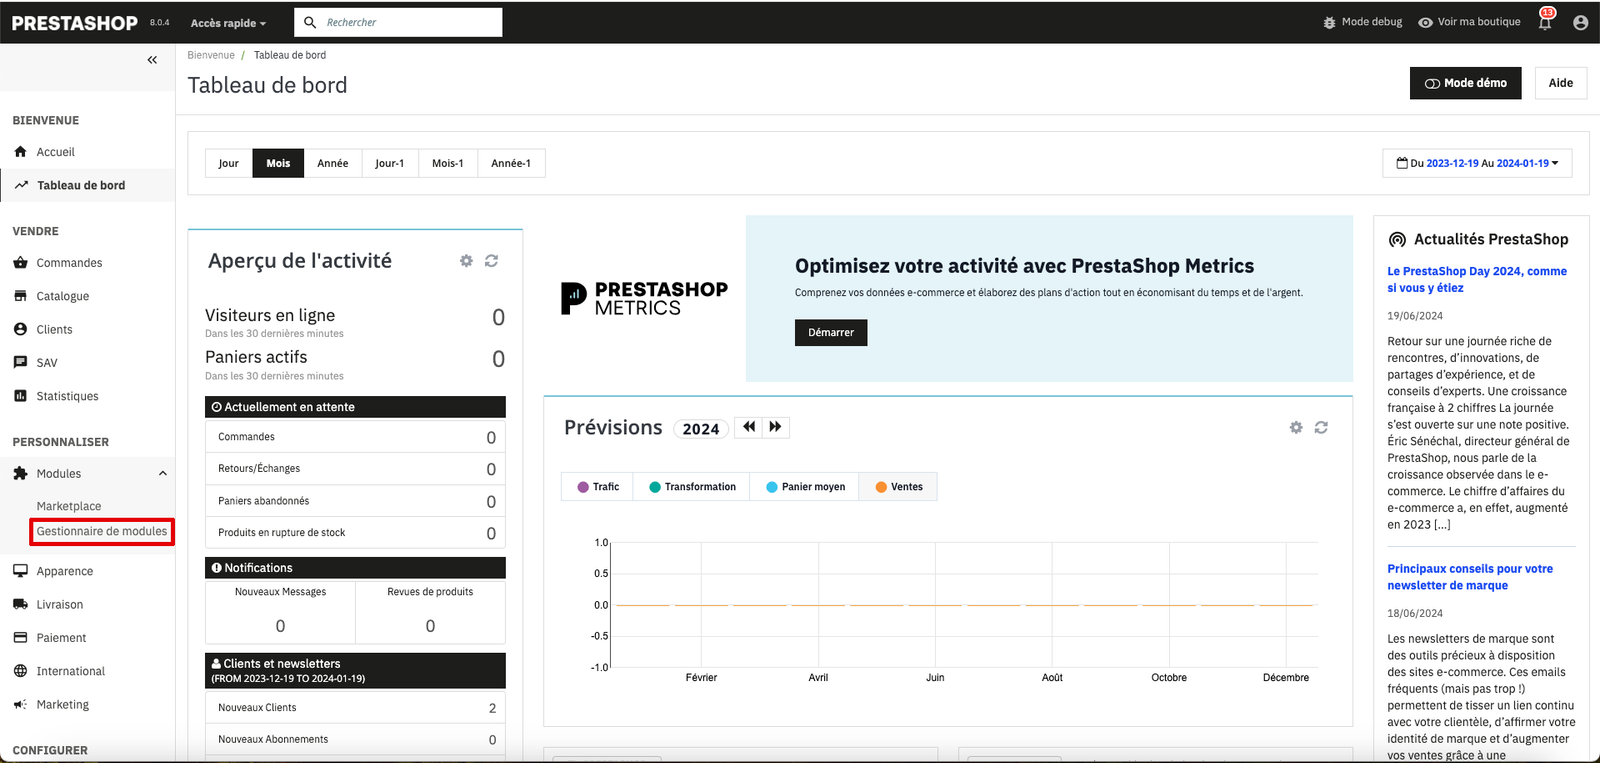Click the Statistiques chart icon
Viewport: 1600px width, 763px height.
point(21,396)
